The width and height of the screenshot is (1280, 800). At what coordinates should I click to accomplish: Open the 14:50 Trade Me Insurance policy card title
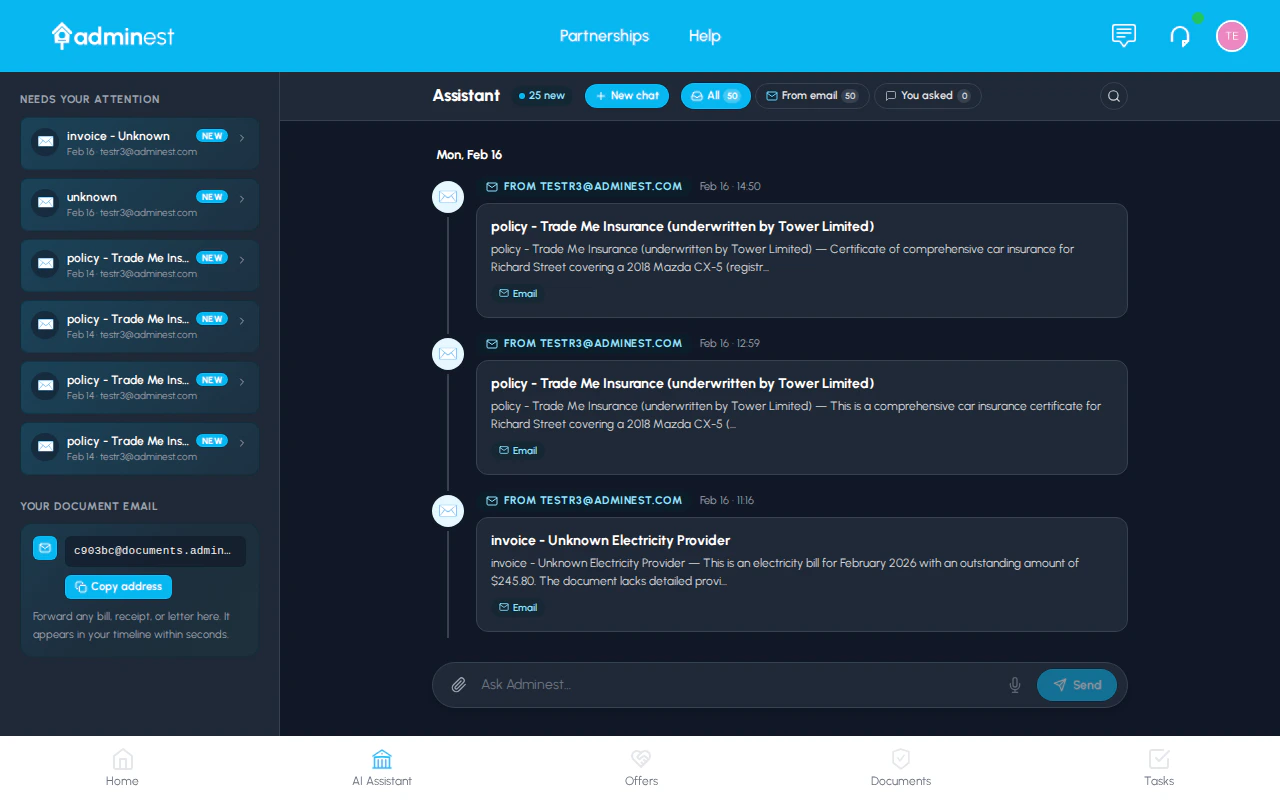(682, 227)
